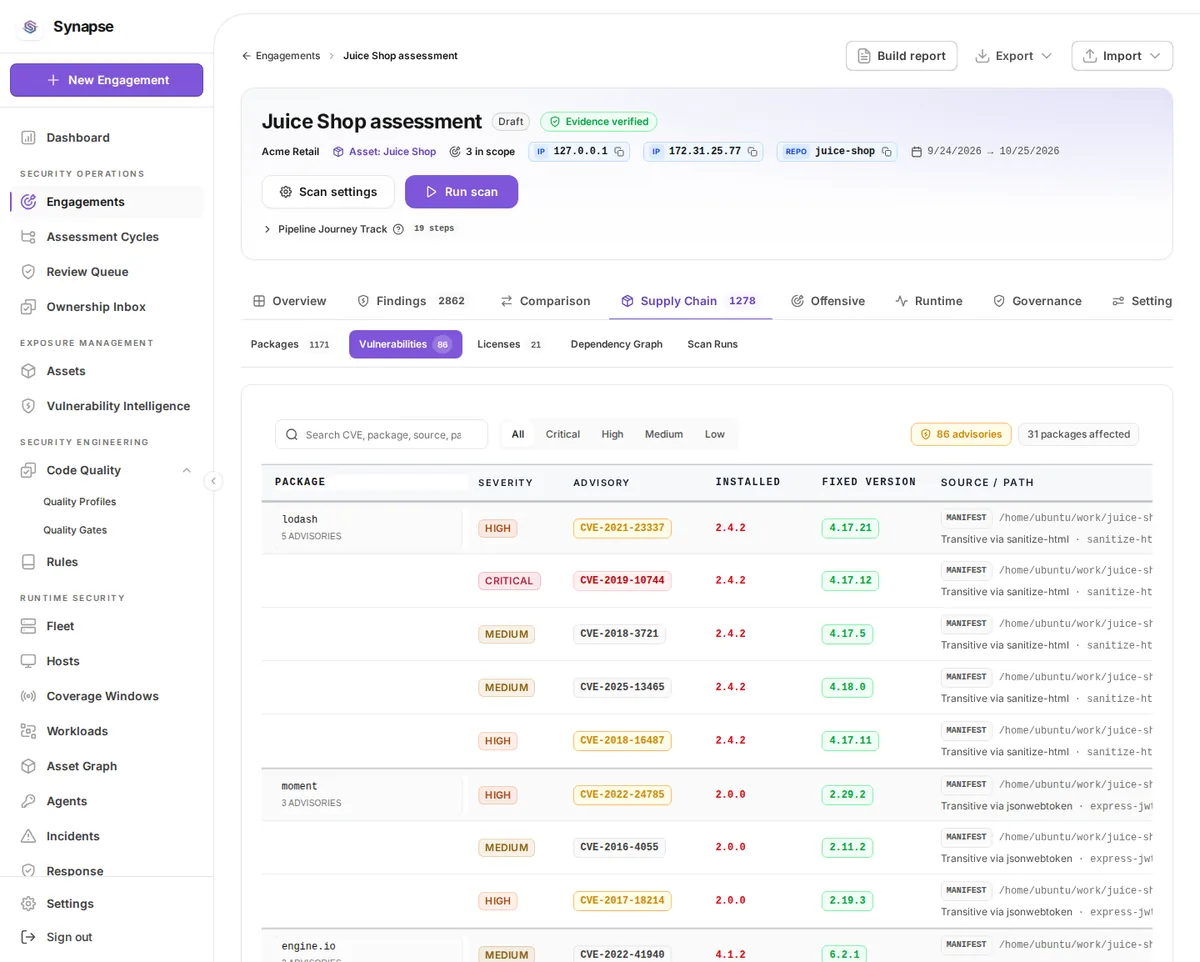Click the Run scan button
This screenshot has height=962, width=1200.
pos(461,192)
